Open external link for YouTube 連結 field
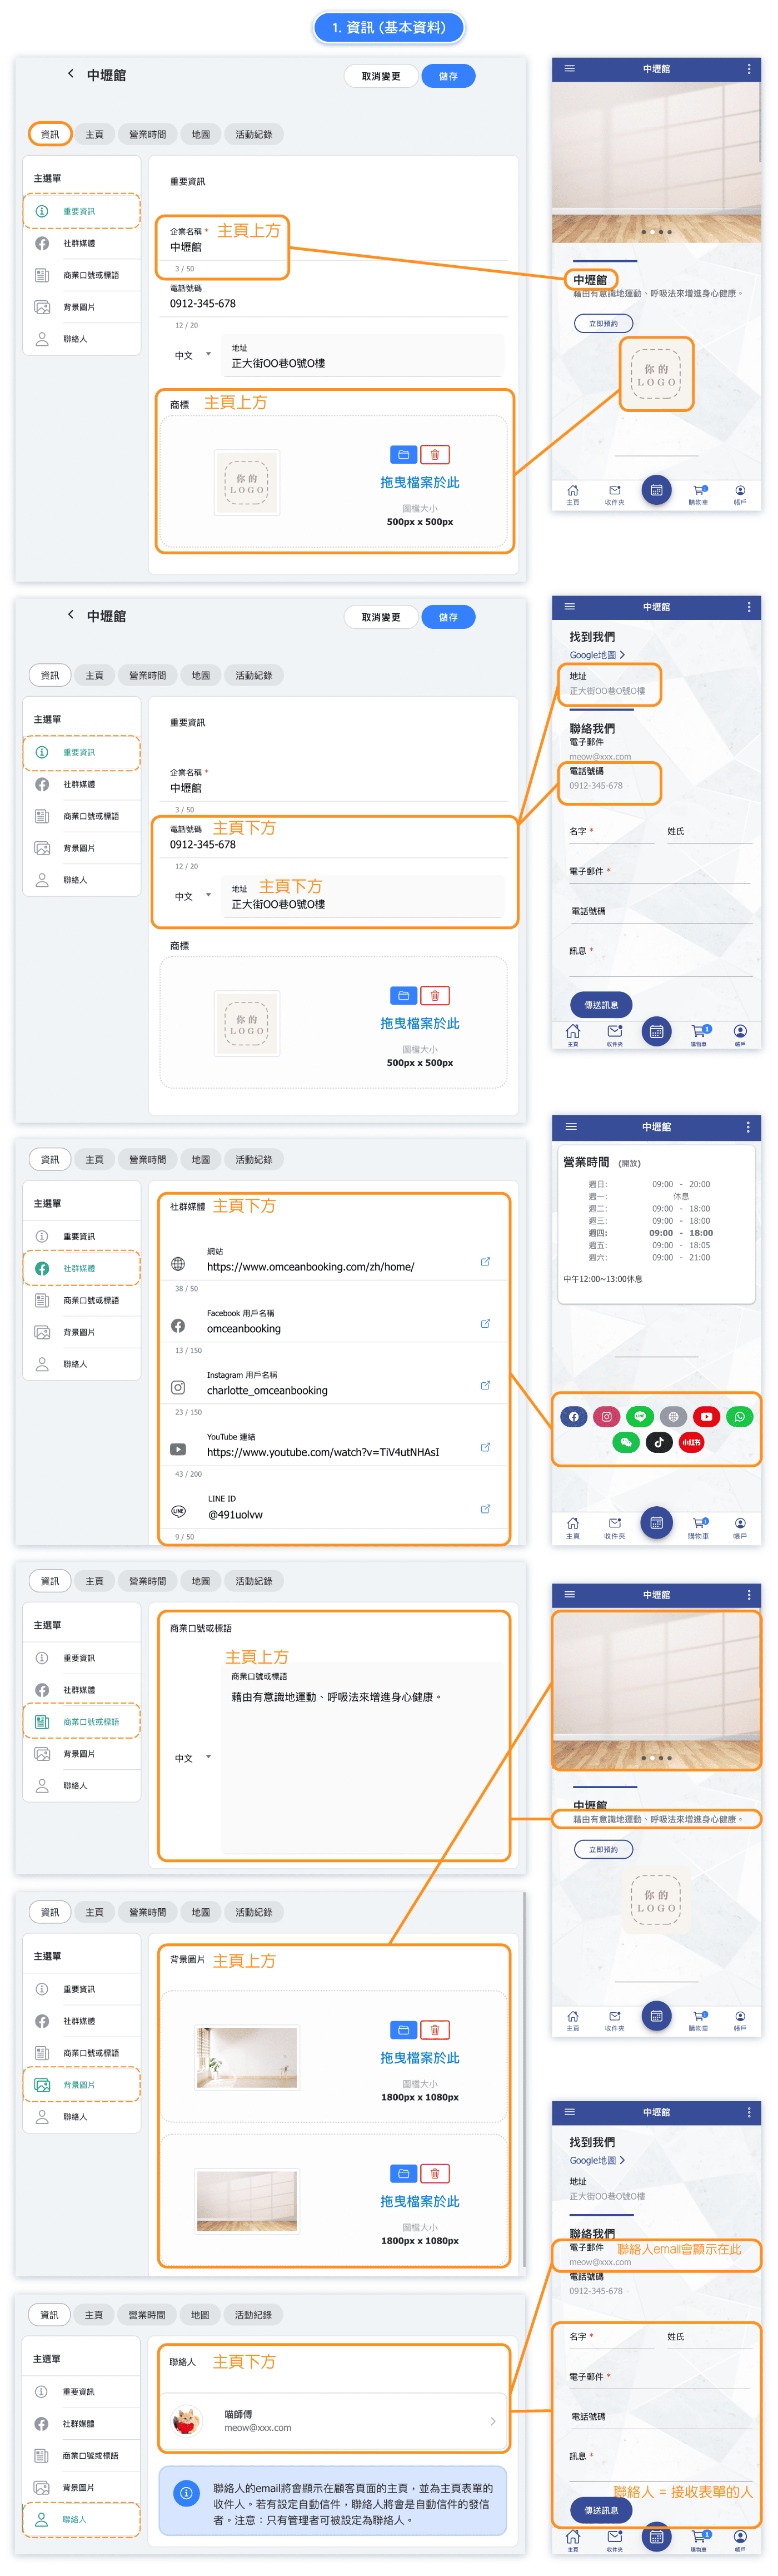 (x=485, y=1447)
